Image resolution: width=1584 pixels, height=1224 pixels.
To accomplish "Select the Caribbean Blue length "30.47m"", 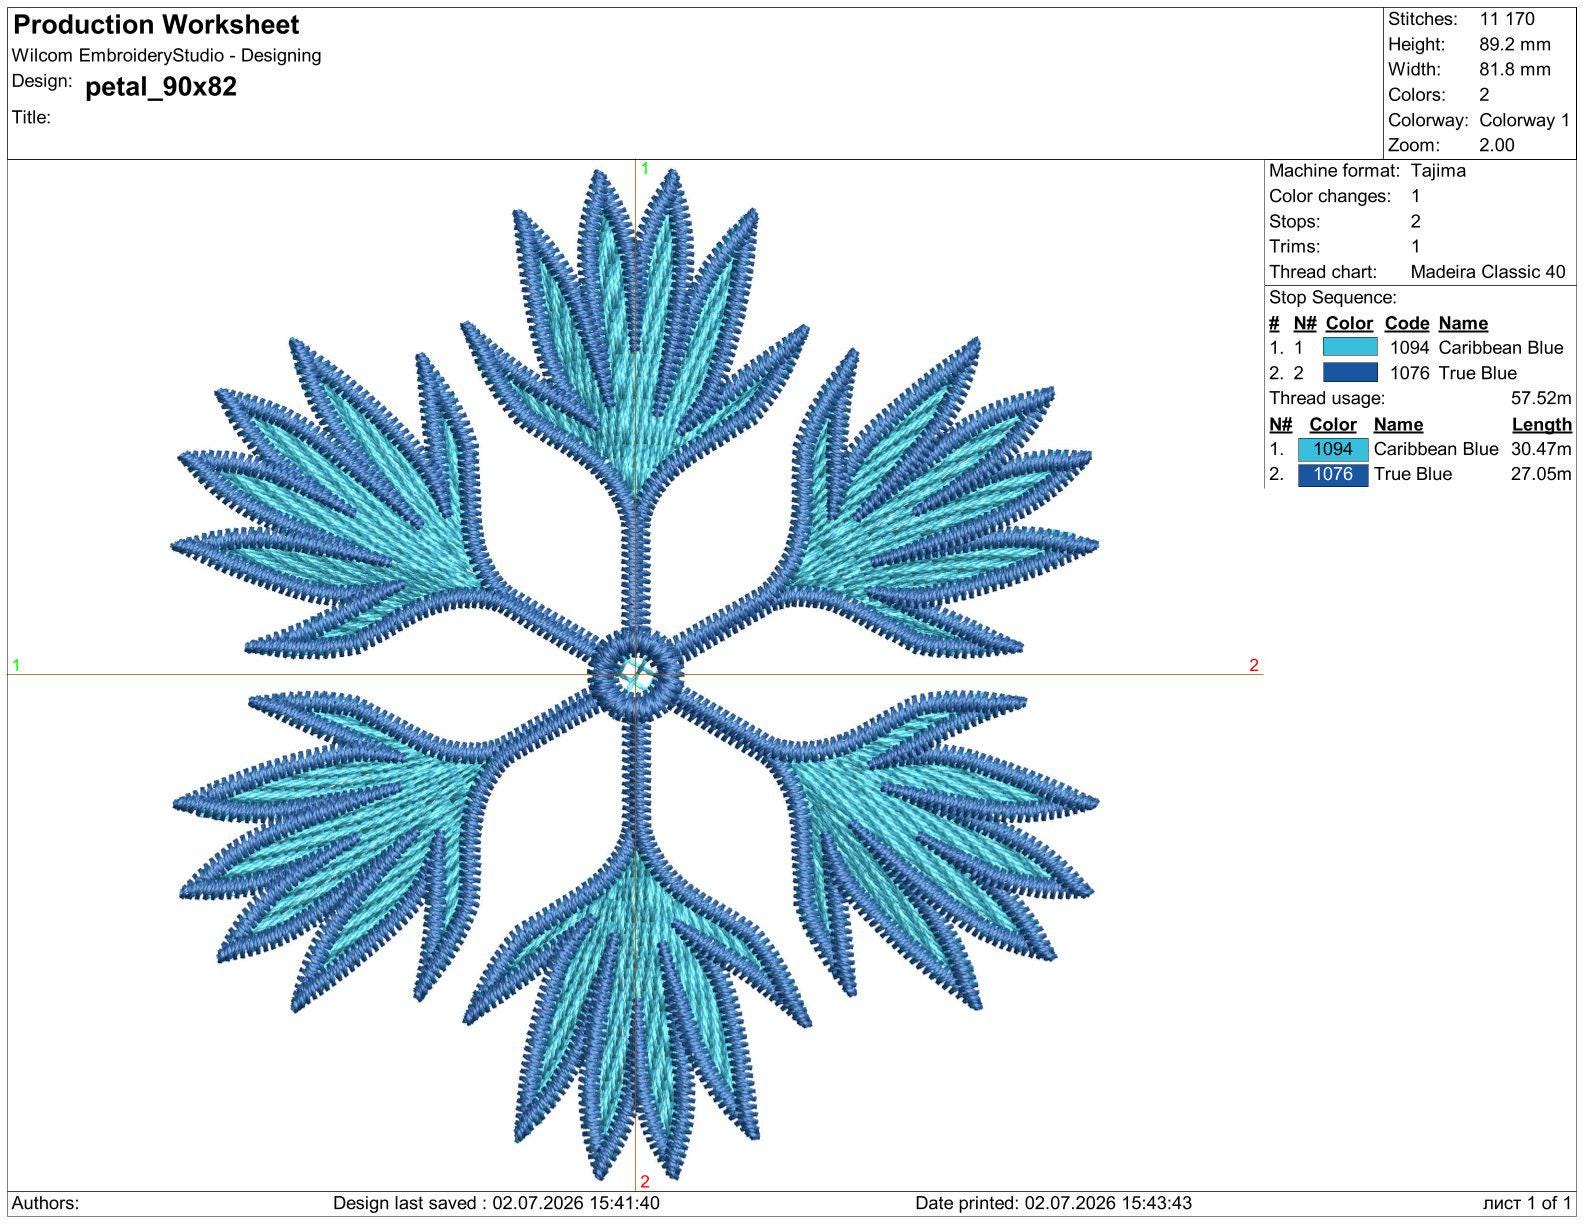I will click(1541, 449).
